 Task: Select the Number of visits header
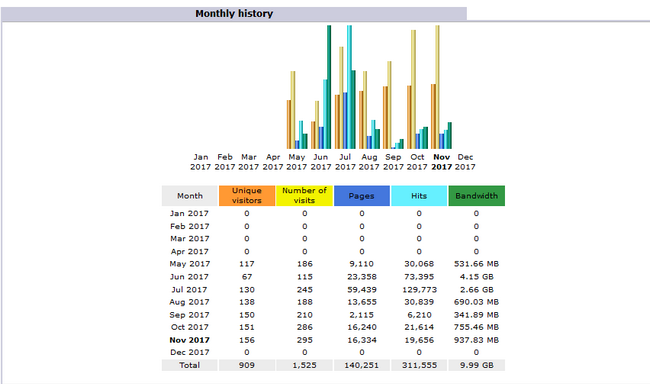304,196
